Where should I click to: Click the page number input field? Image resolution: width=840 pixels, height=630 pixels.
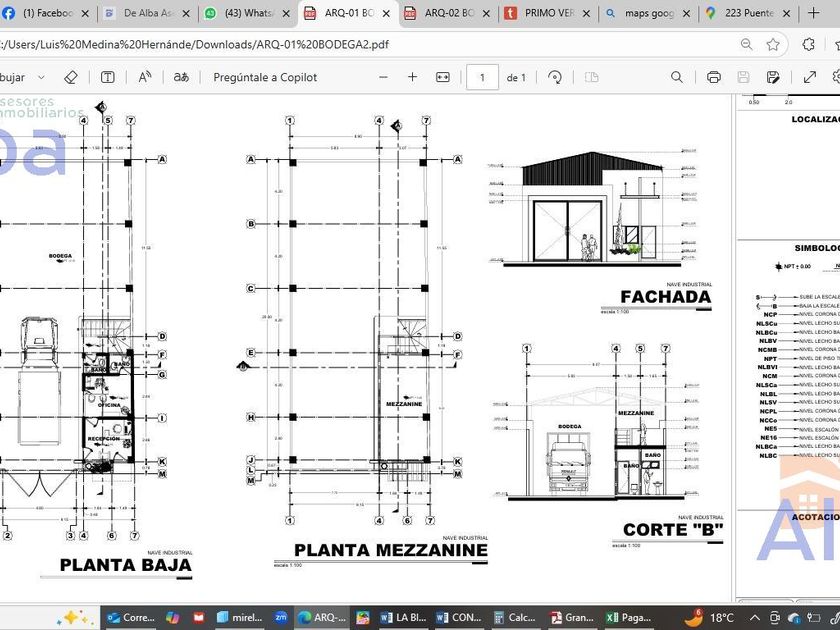click(x=482, y=78)
